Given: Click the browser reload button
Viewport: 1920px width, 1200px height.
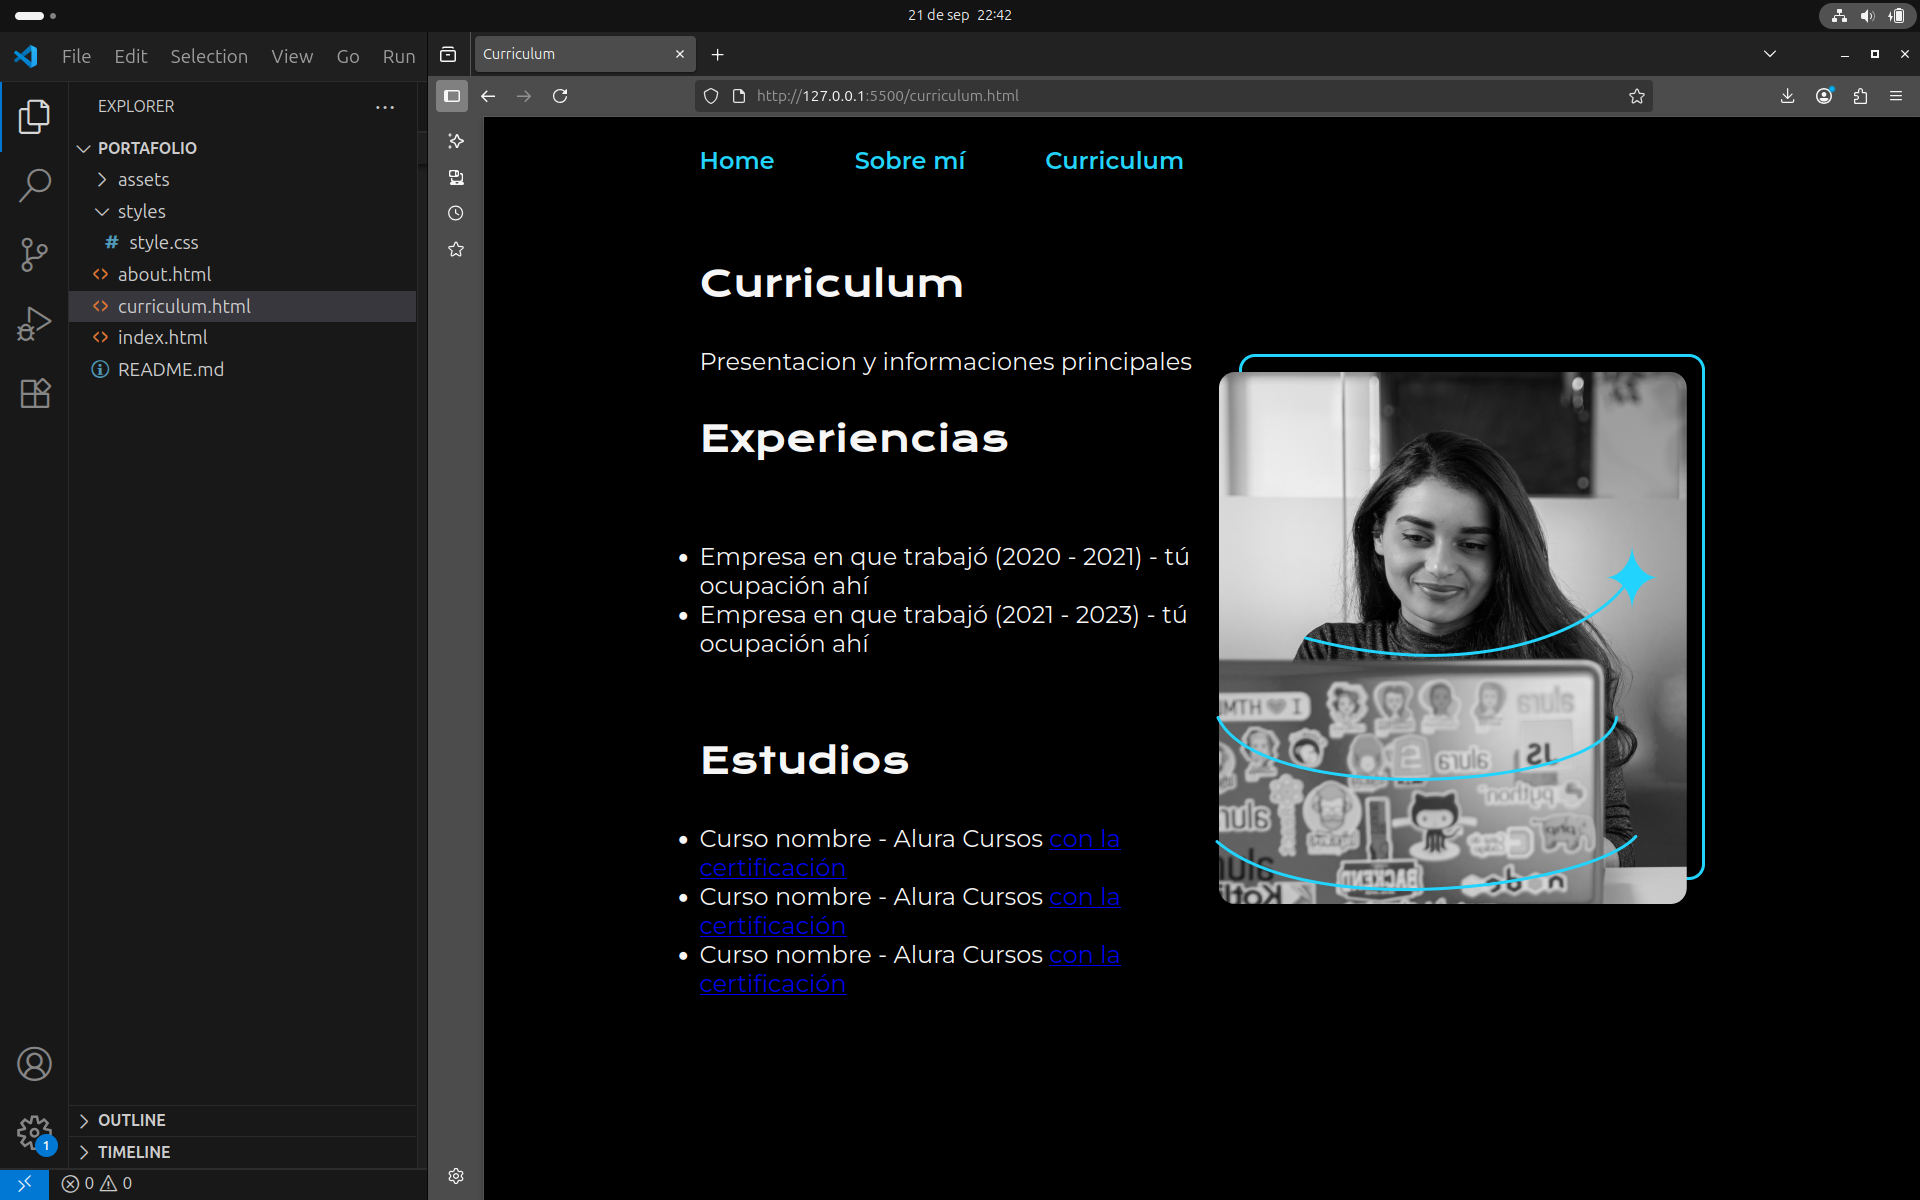Looking at the screenshot, I should [x=560, y=96].
